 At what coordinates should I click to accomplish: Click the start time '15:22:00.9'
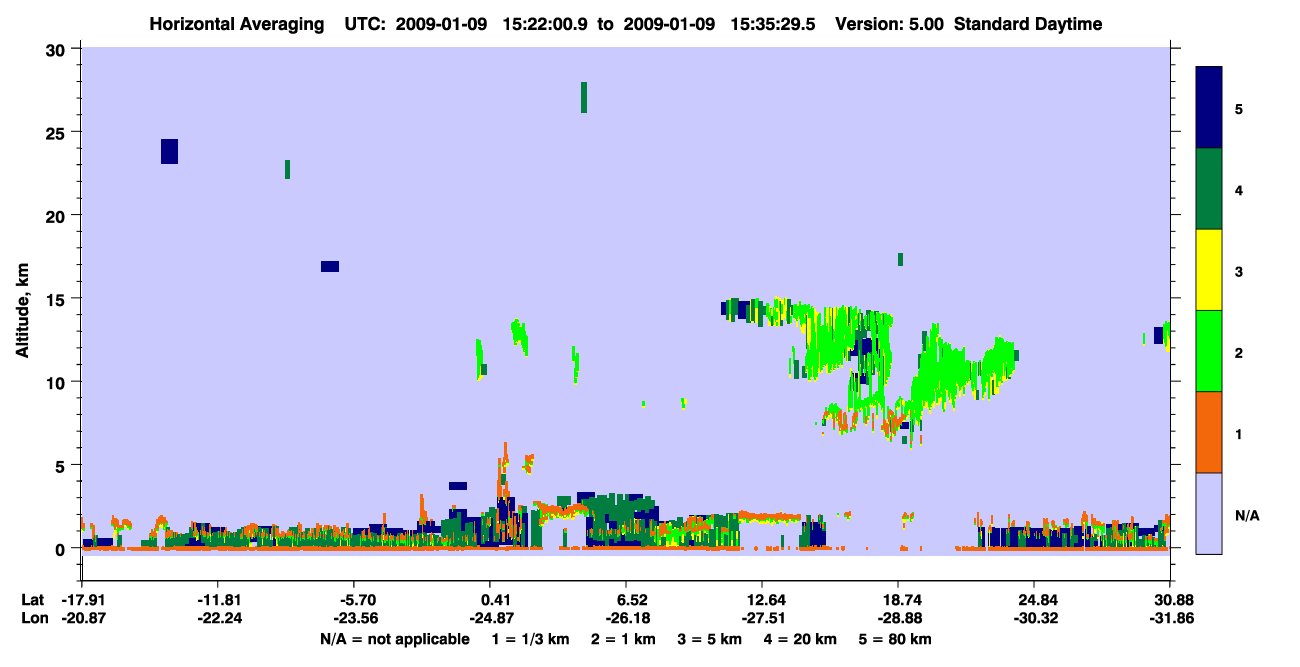(546, 24)
